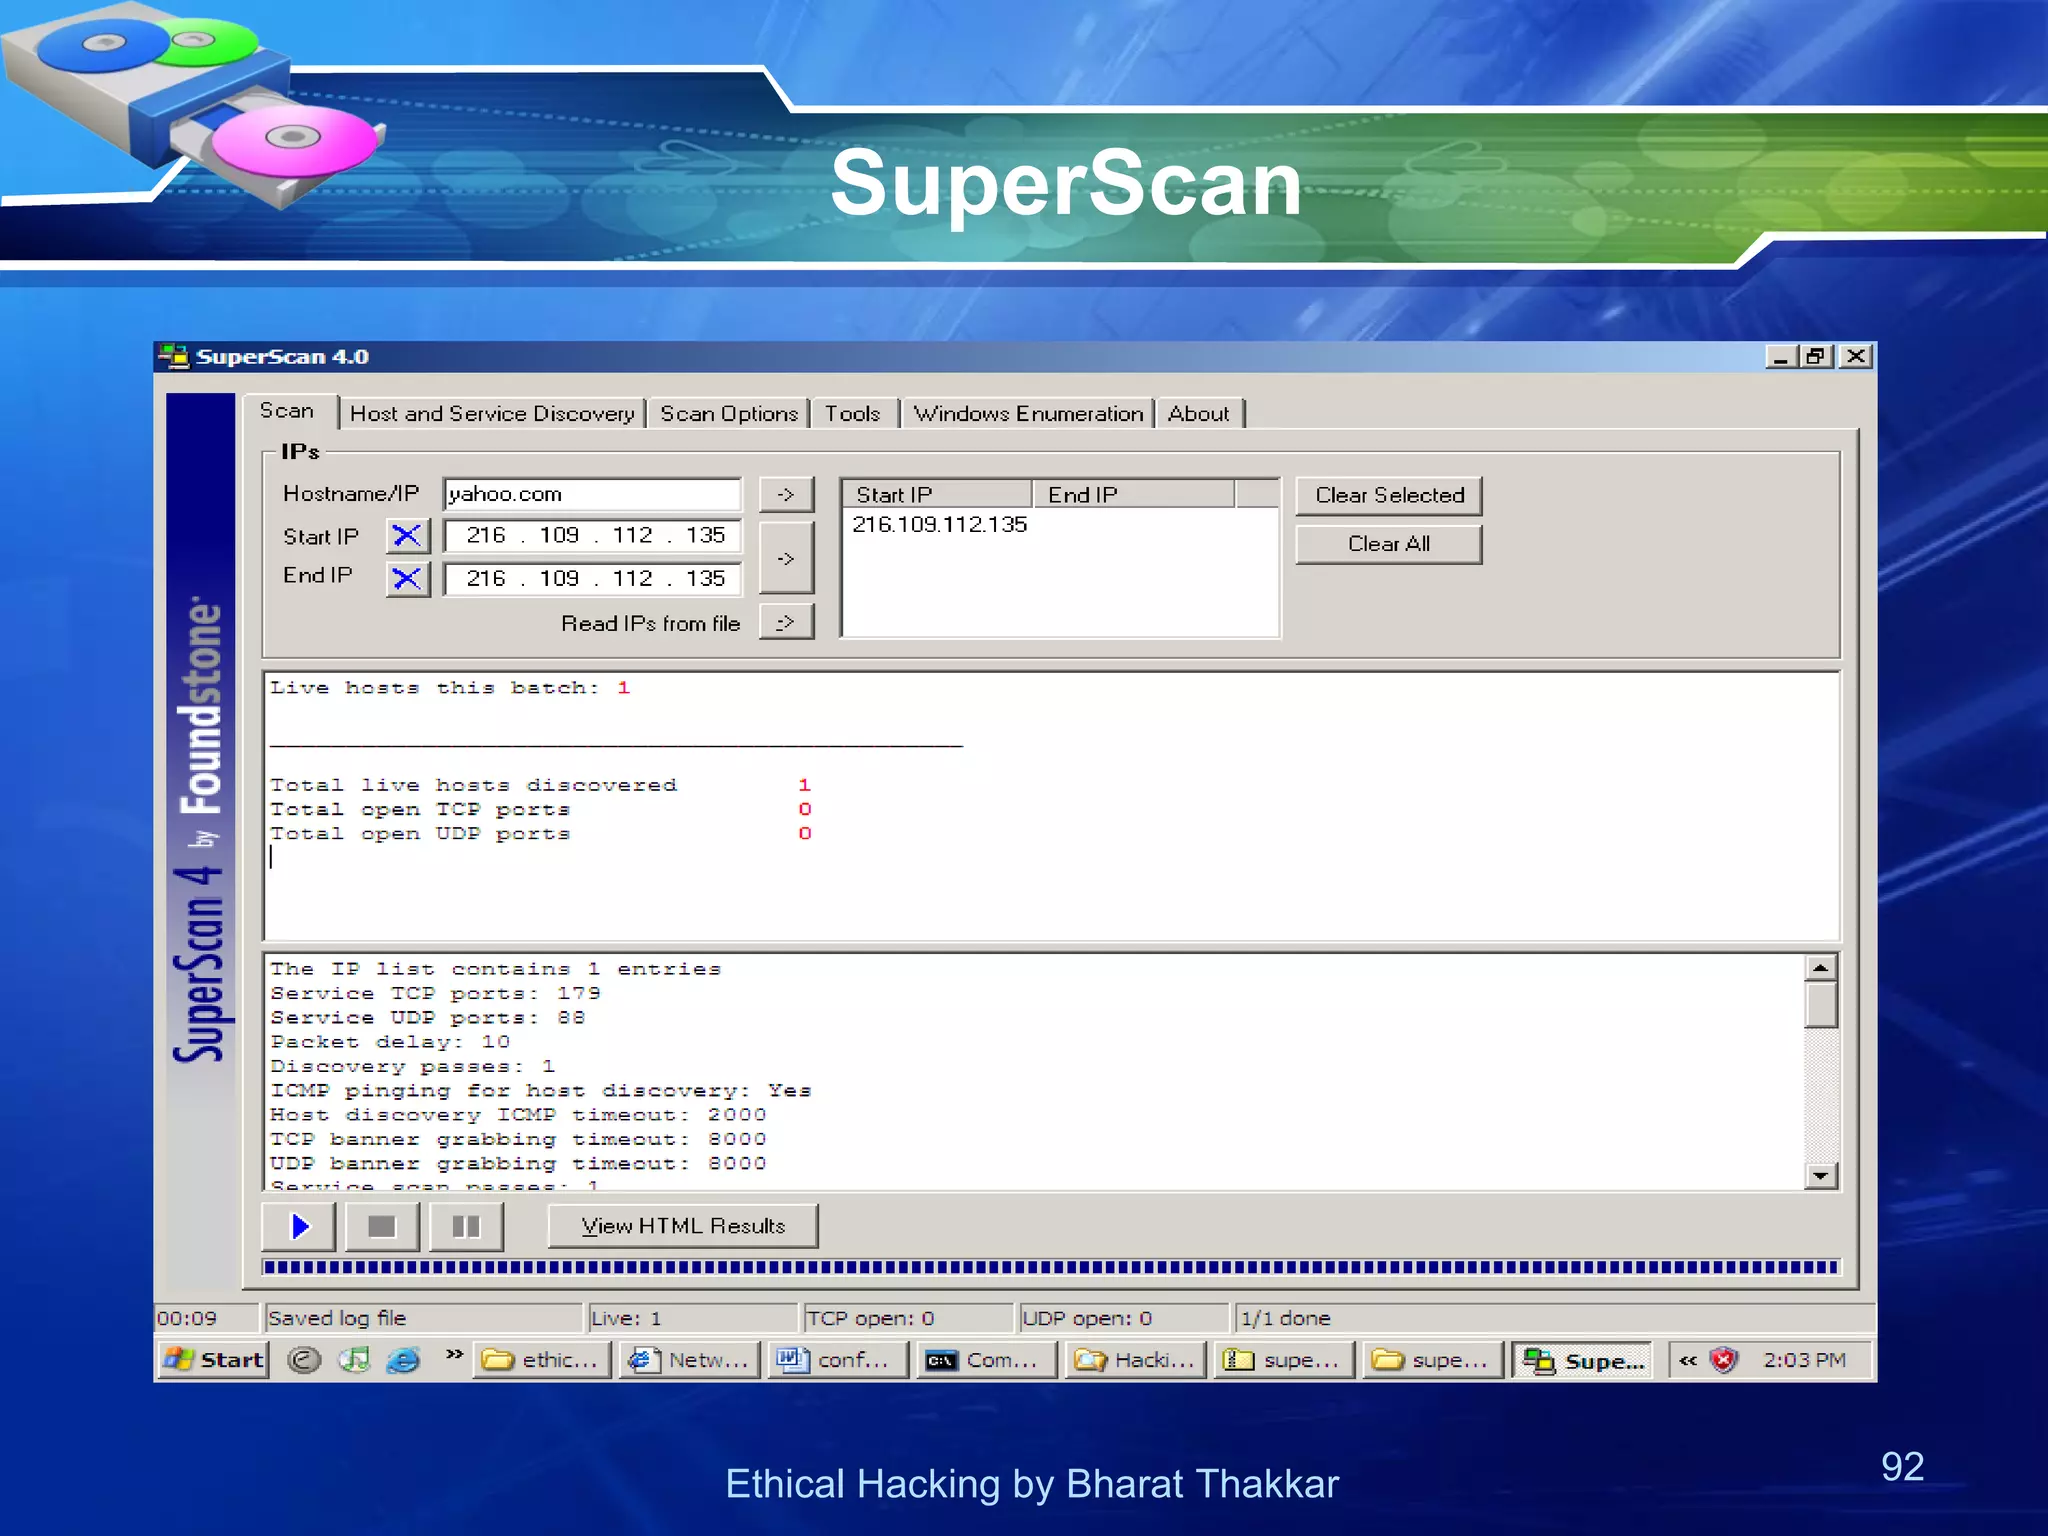This screenshot has height=1536, width=2048.
Task: Open Internet Explorer from the quick launch
Action: [403, 1360]
